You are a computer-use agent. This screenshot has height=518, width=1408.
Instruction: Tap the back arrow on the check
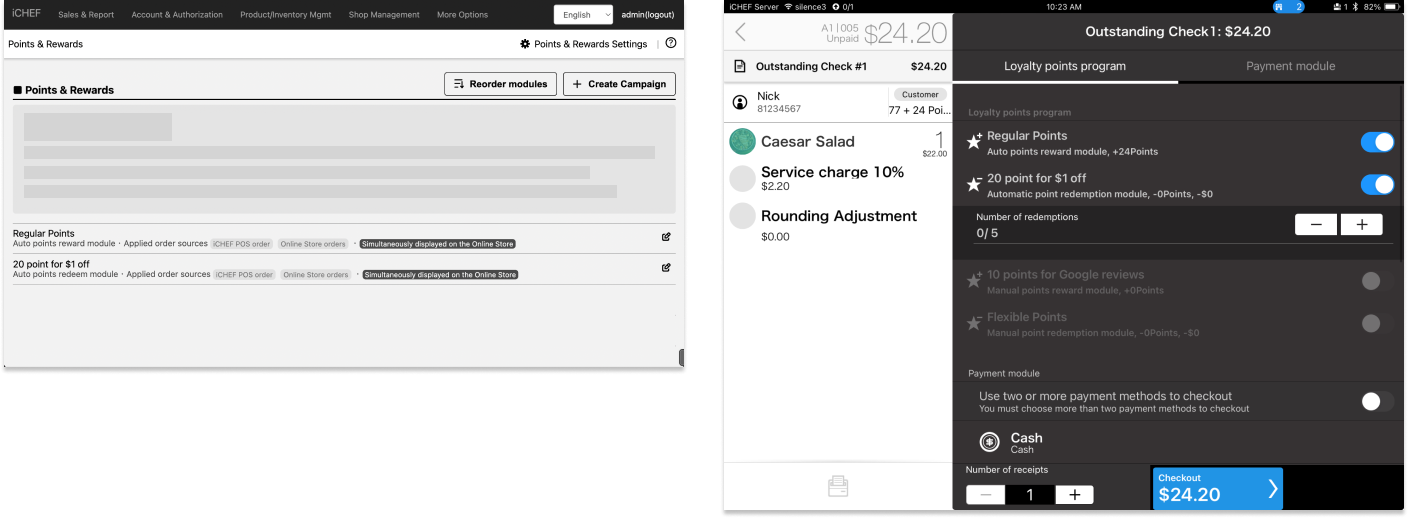tap(741, 33)
